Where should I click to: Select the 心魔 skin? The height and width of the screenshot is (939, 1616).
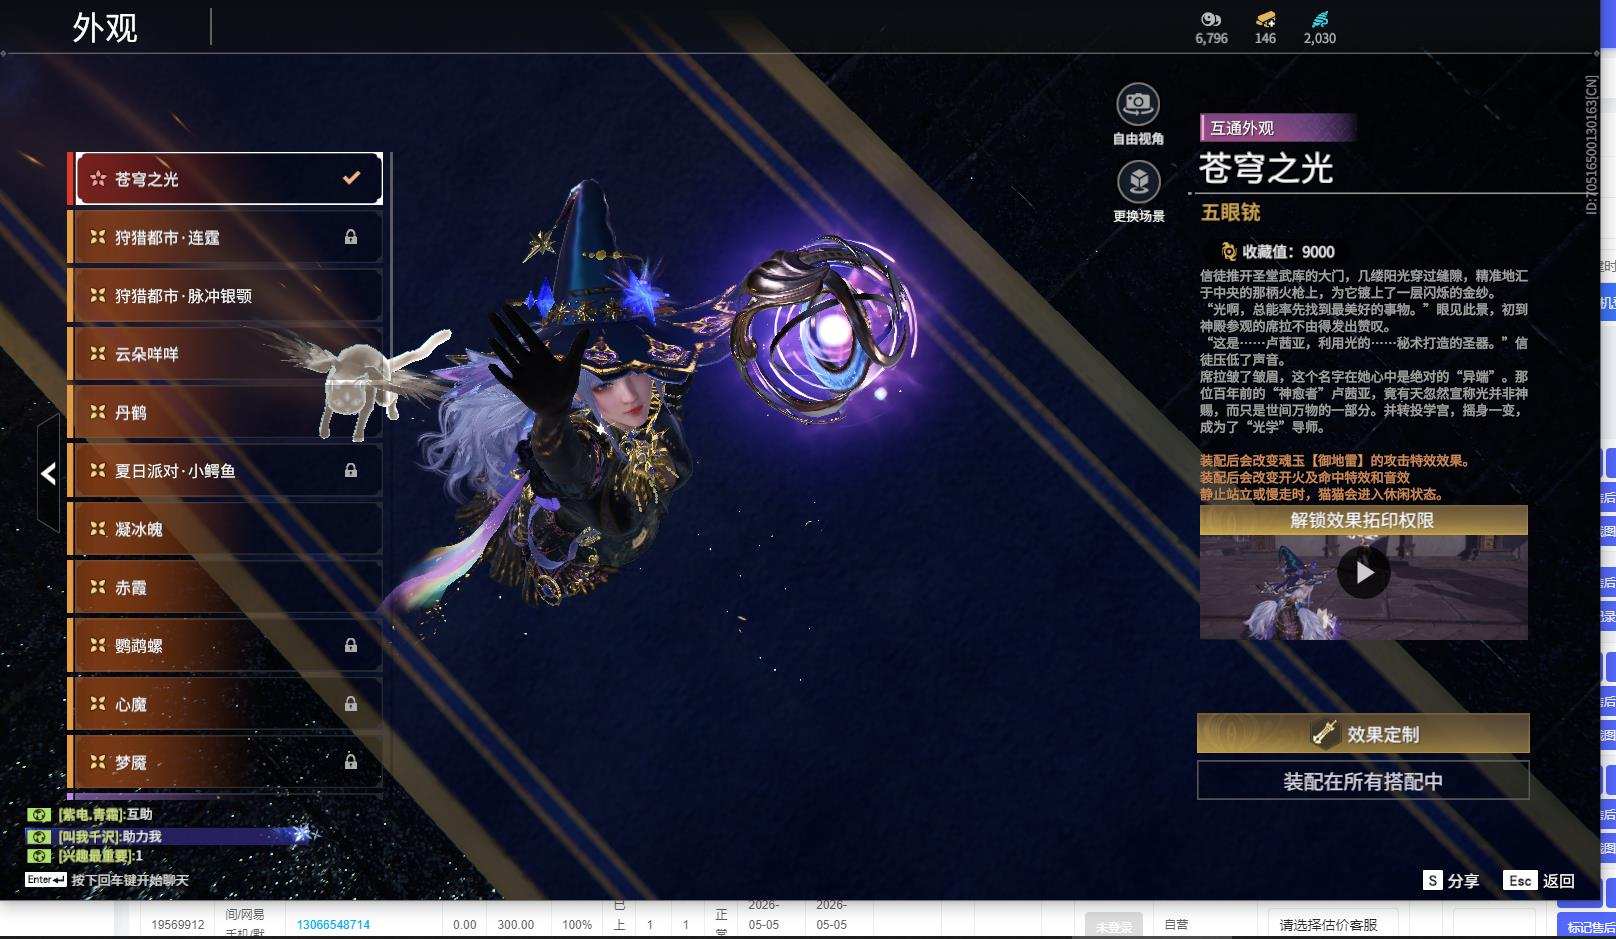click(x=226, y=704)
